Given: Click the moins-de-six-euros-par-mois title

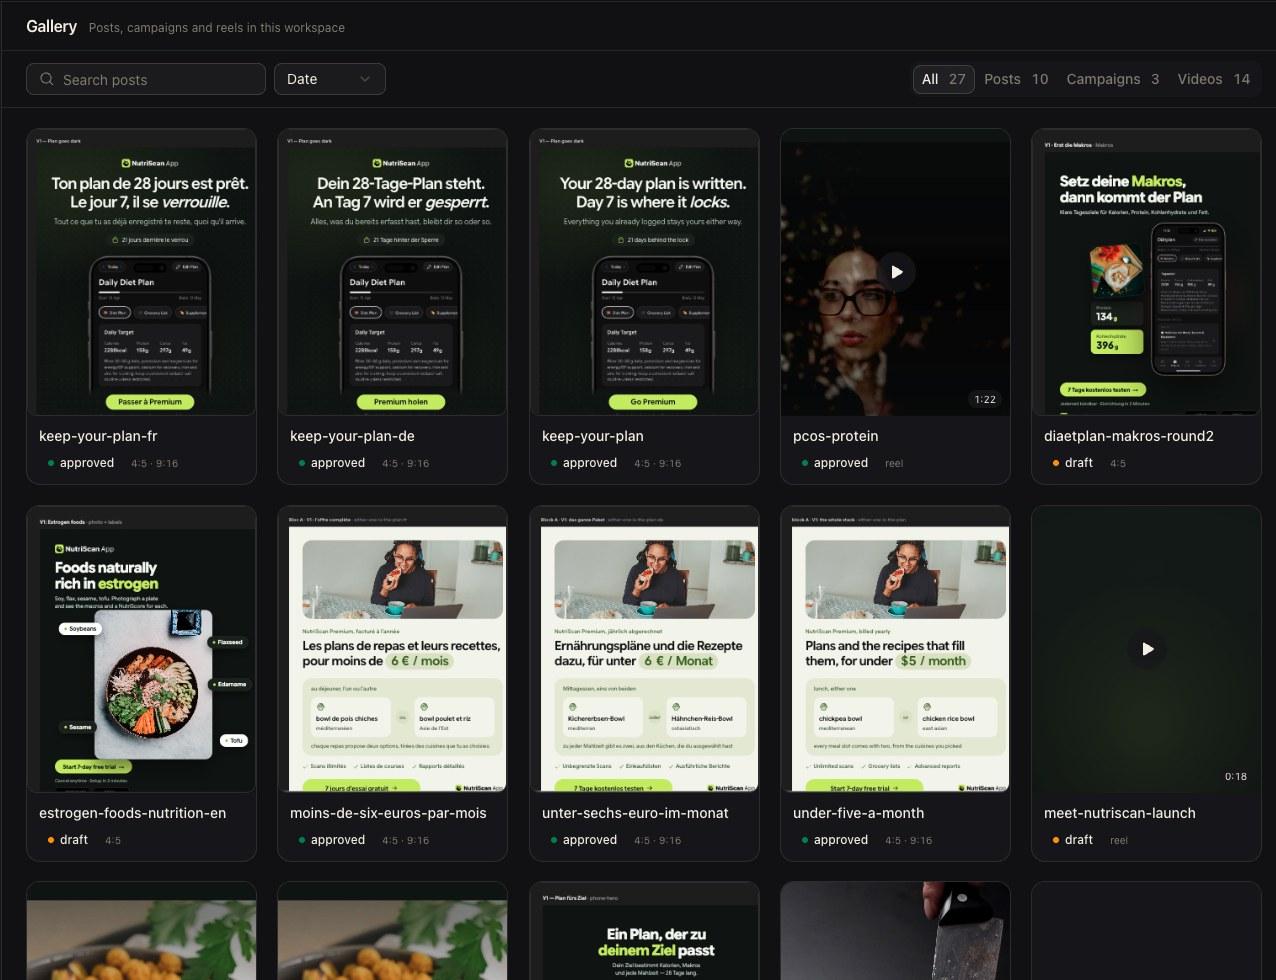Looking at the screenshot, I should (388, 813).
